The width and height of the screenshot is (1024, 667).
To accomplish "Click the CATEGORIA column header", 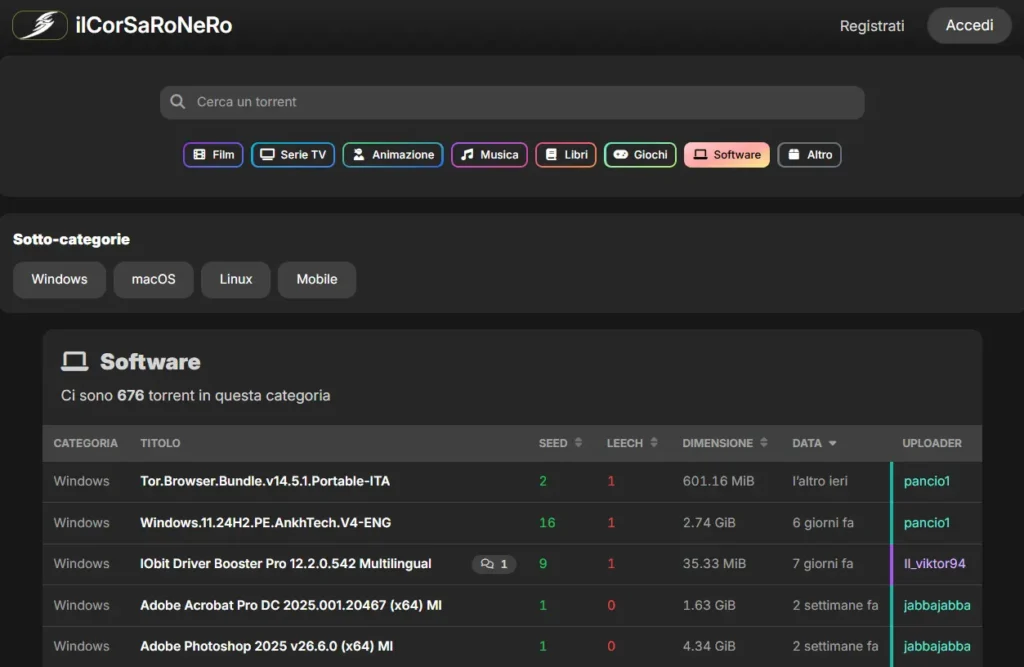I will [x=86, y=443].
